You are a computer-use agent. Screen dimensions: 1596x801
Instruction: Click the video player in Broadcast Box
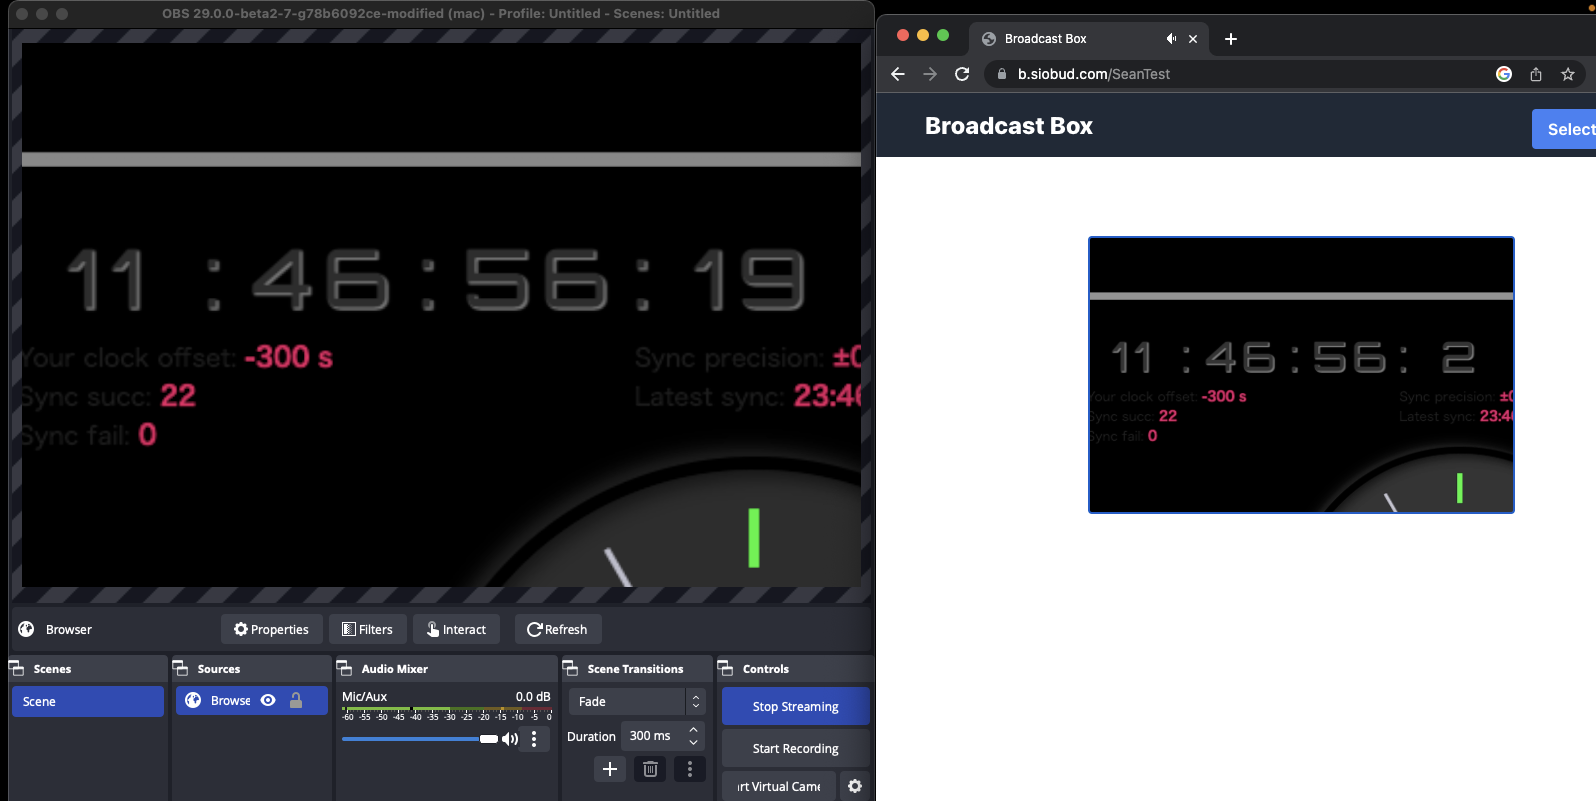tap(1301, 375)
